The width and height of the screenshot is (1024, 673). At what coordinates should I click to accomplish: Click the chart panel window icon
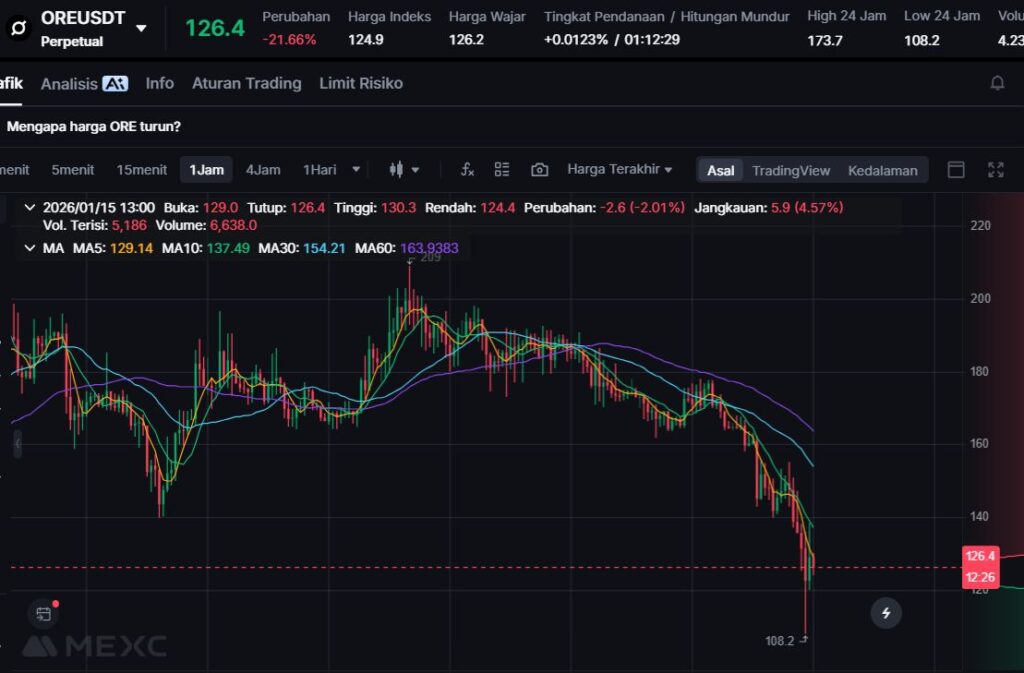[956, 170]
